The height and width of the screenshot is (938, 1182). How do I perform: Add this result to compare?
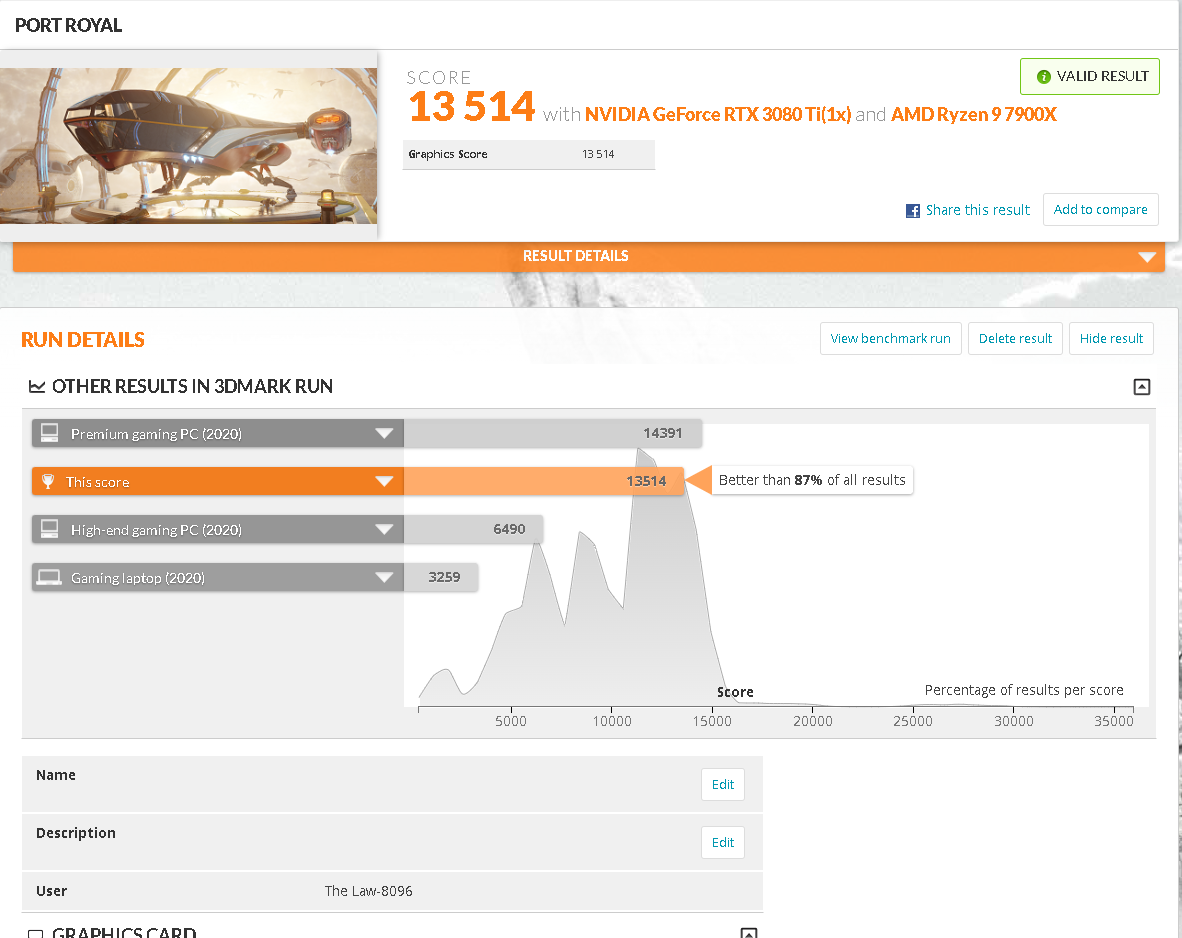[x=1100, y=210]
